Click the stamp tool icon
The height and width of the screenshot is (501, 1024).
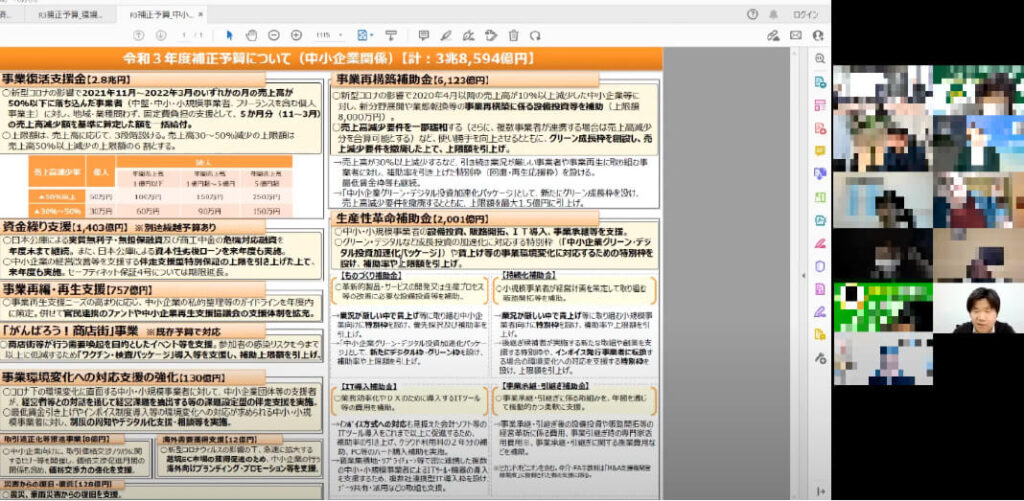tap(491, 35)
